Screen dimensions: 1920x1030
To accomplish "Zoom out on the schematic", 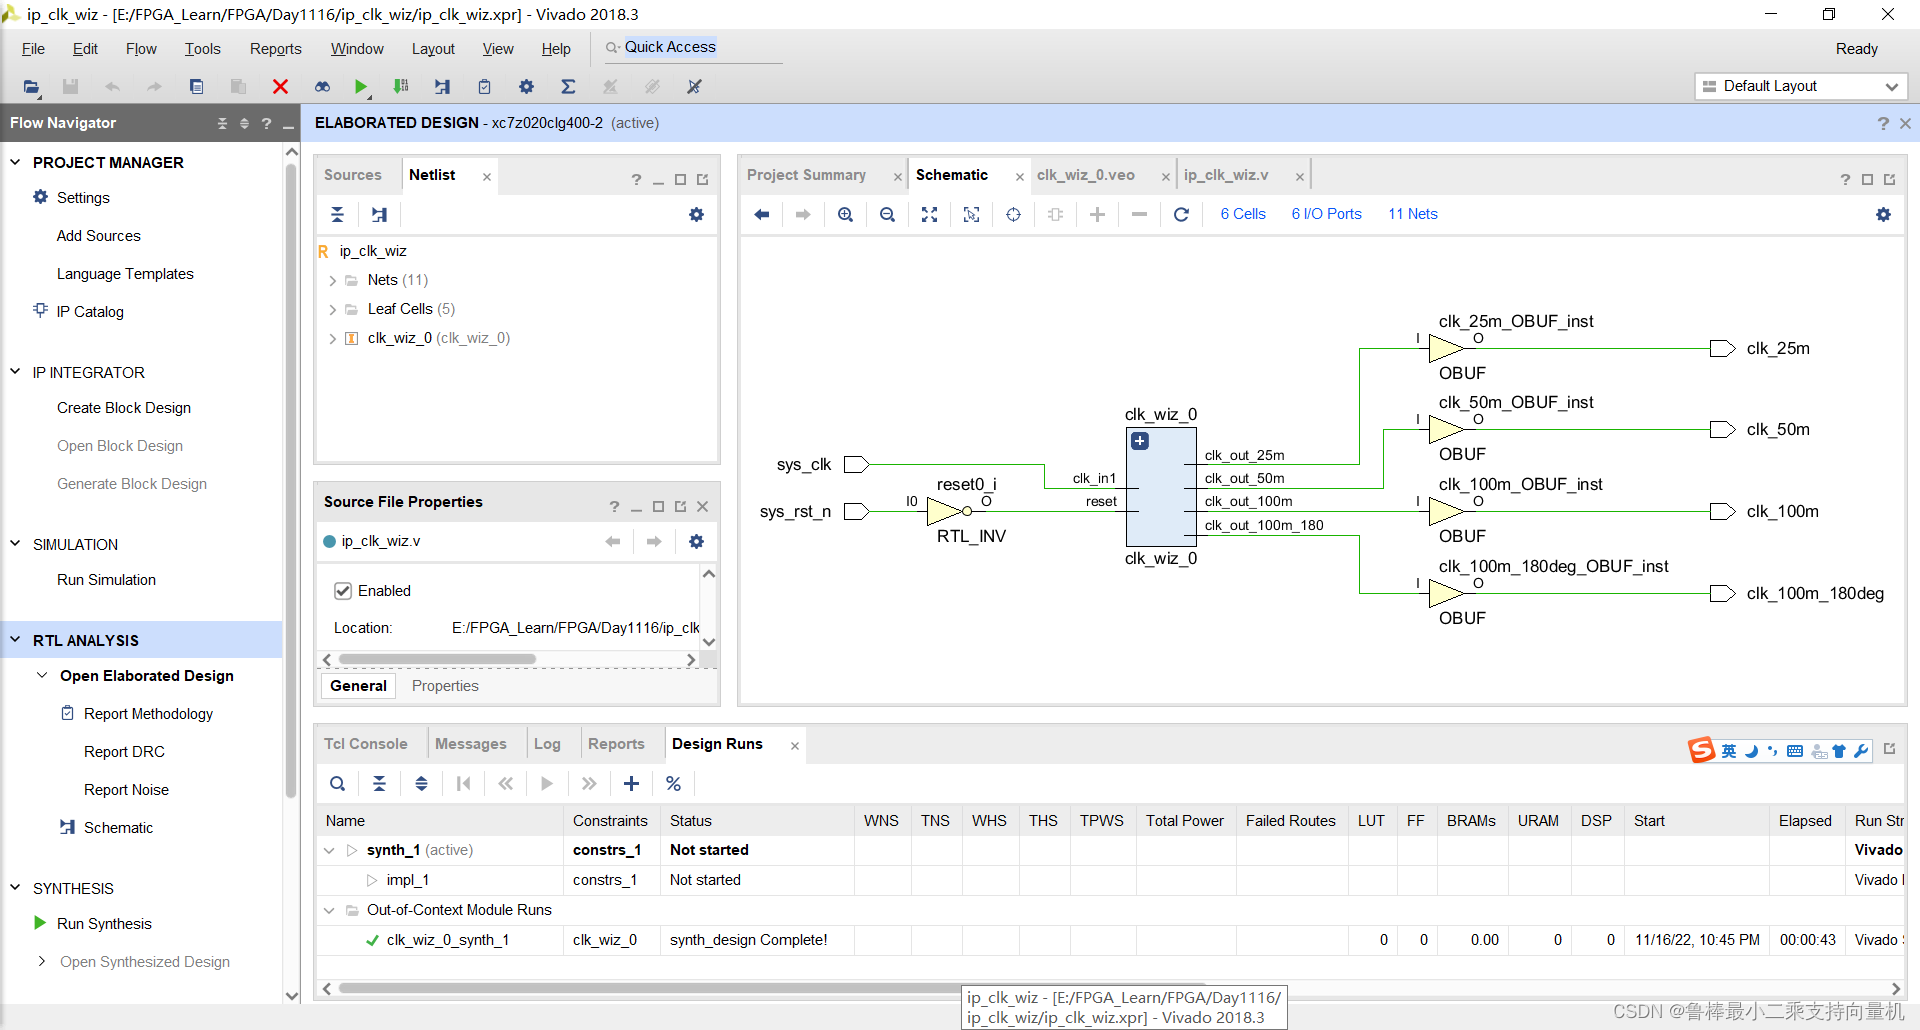I will (x=887, y=214).
